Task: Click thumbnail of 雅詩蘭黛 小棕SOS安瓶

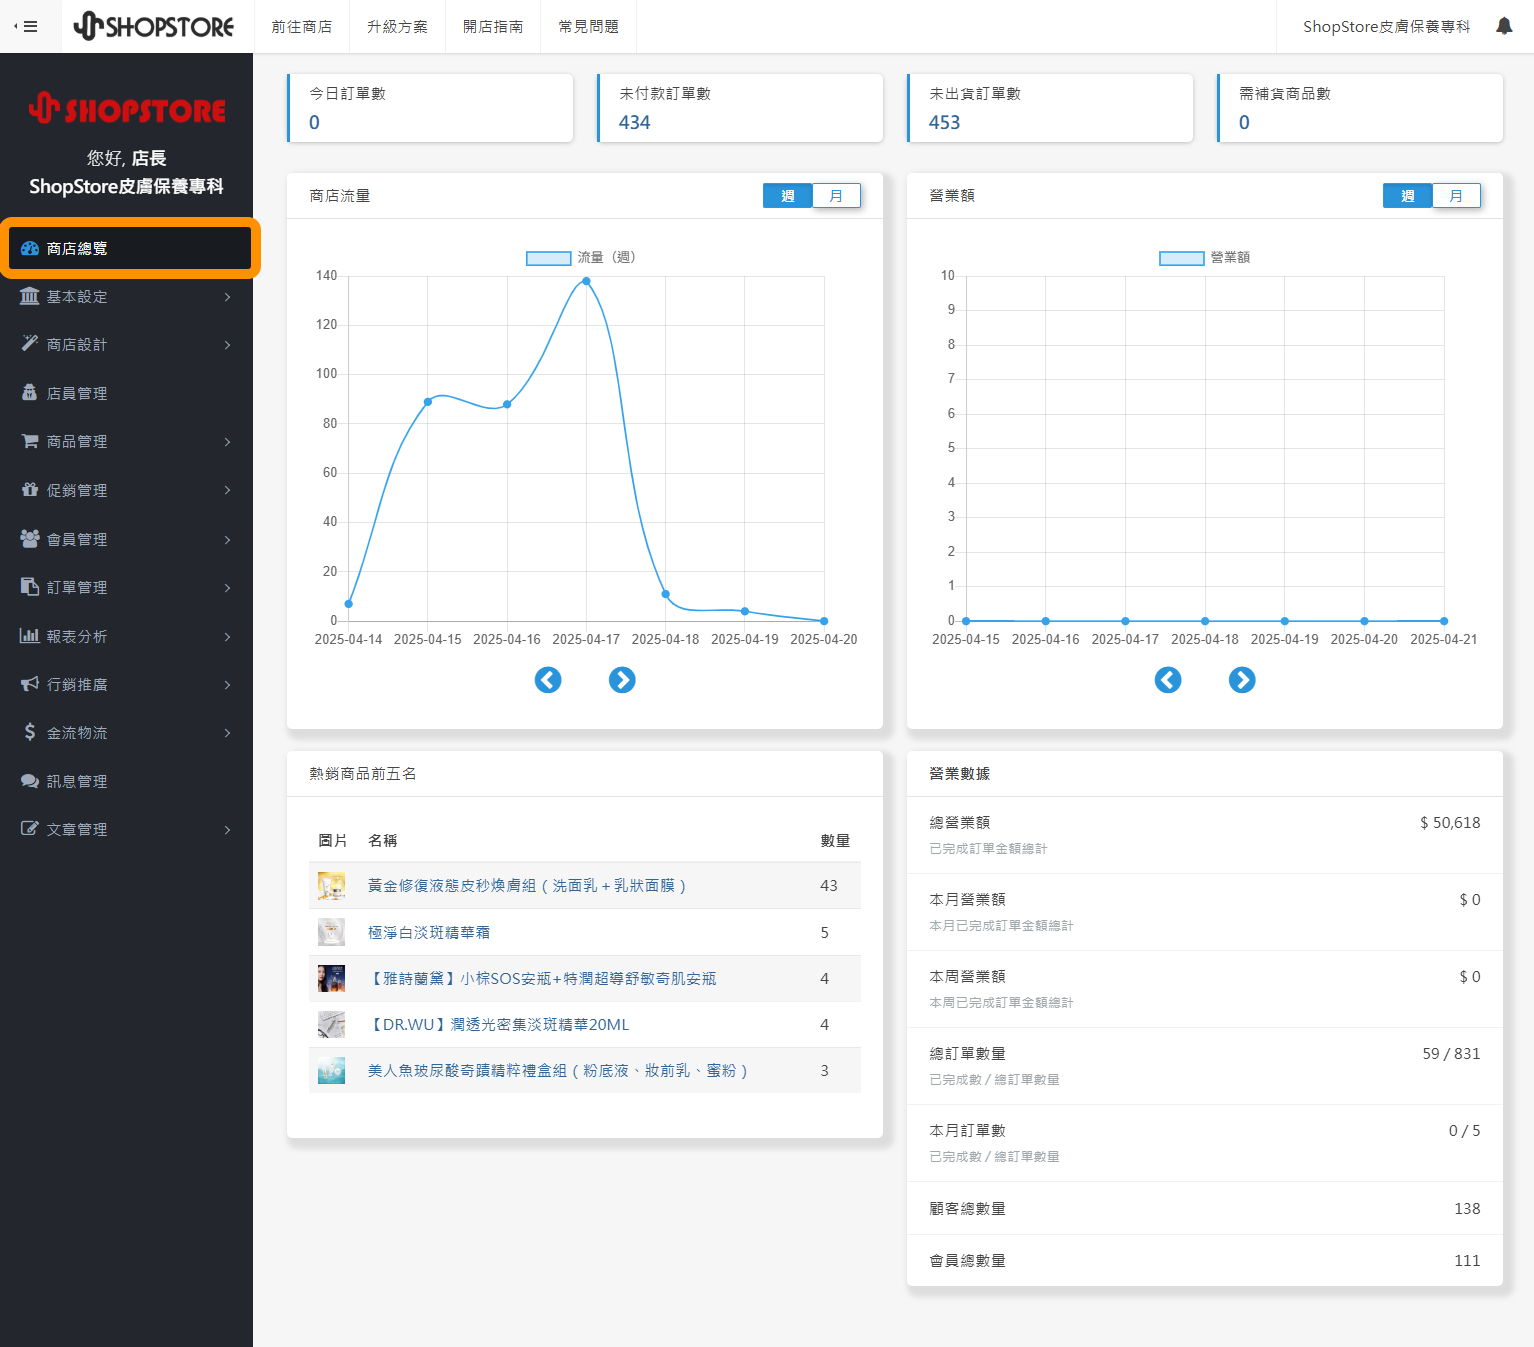Action: coord(331,978)
